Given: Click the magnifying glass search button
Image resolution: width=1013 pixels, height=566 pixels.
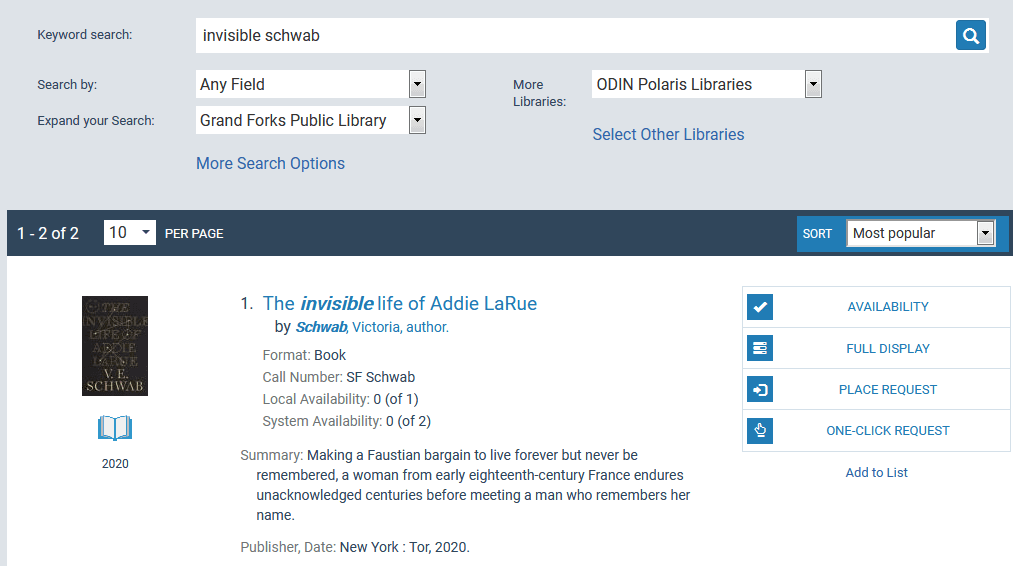Looking at the screenshot, I should point(970,36).
